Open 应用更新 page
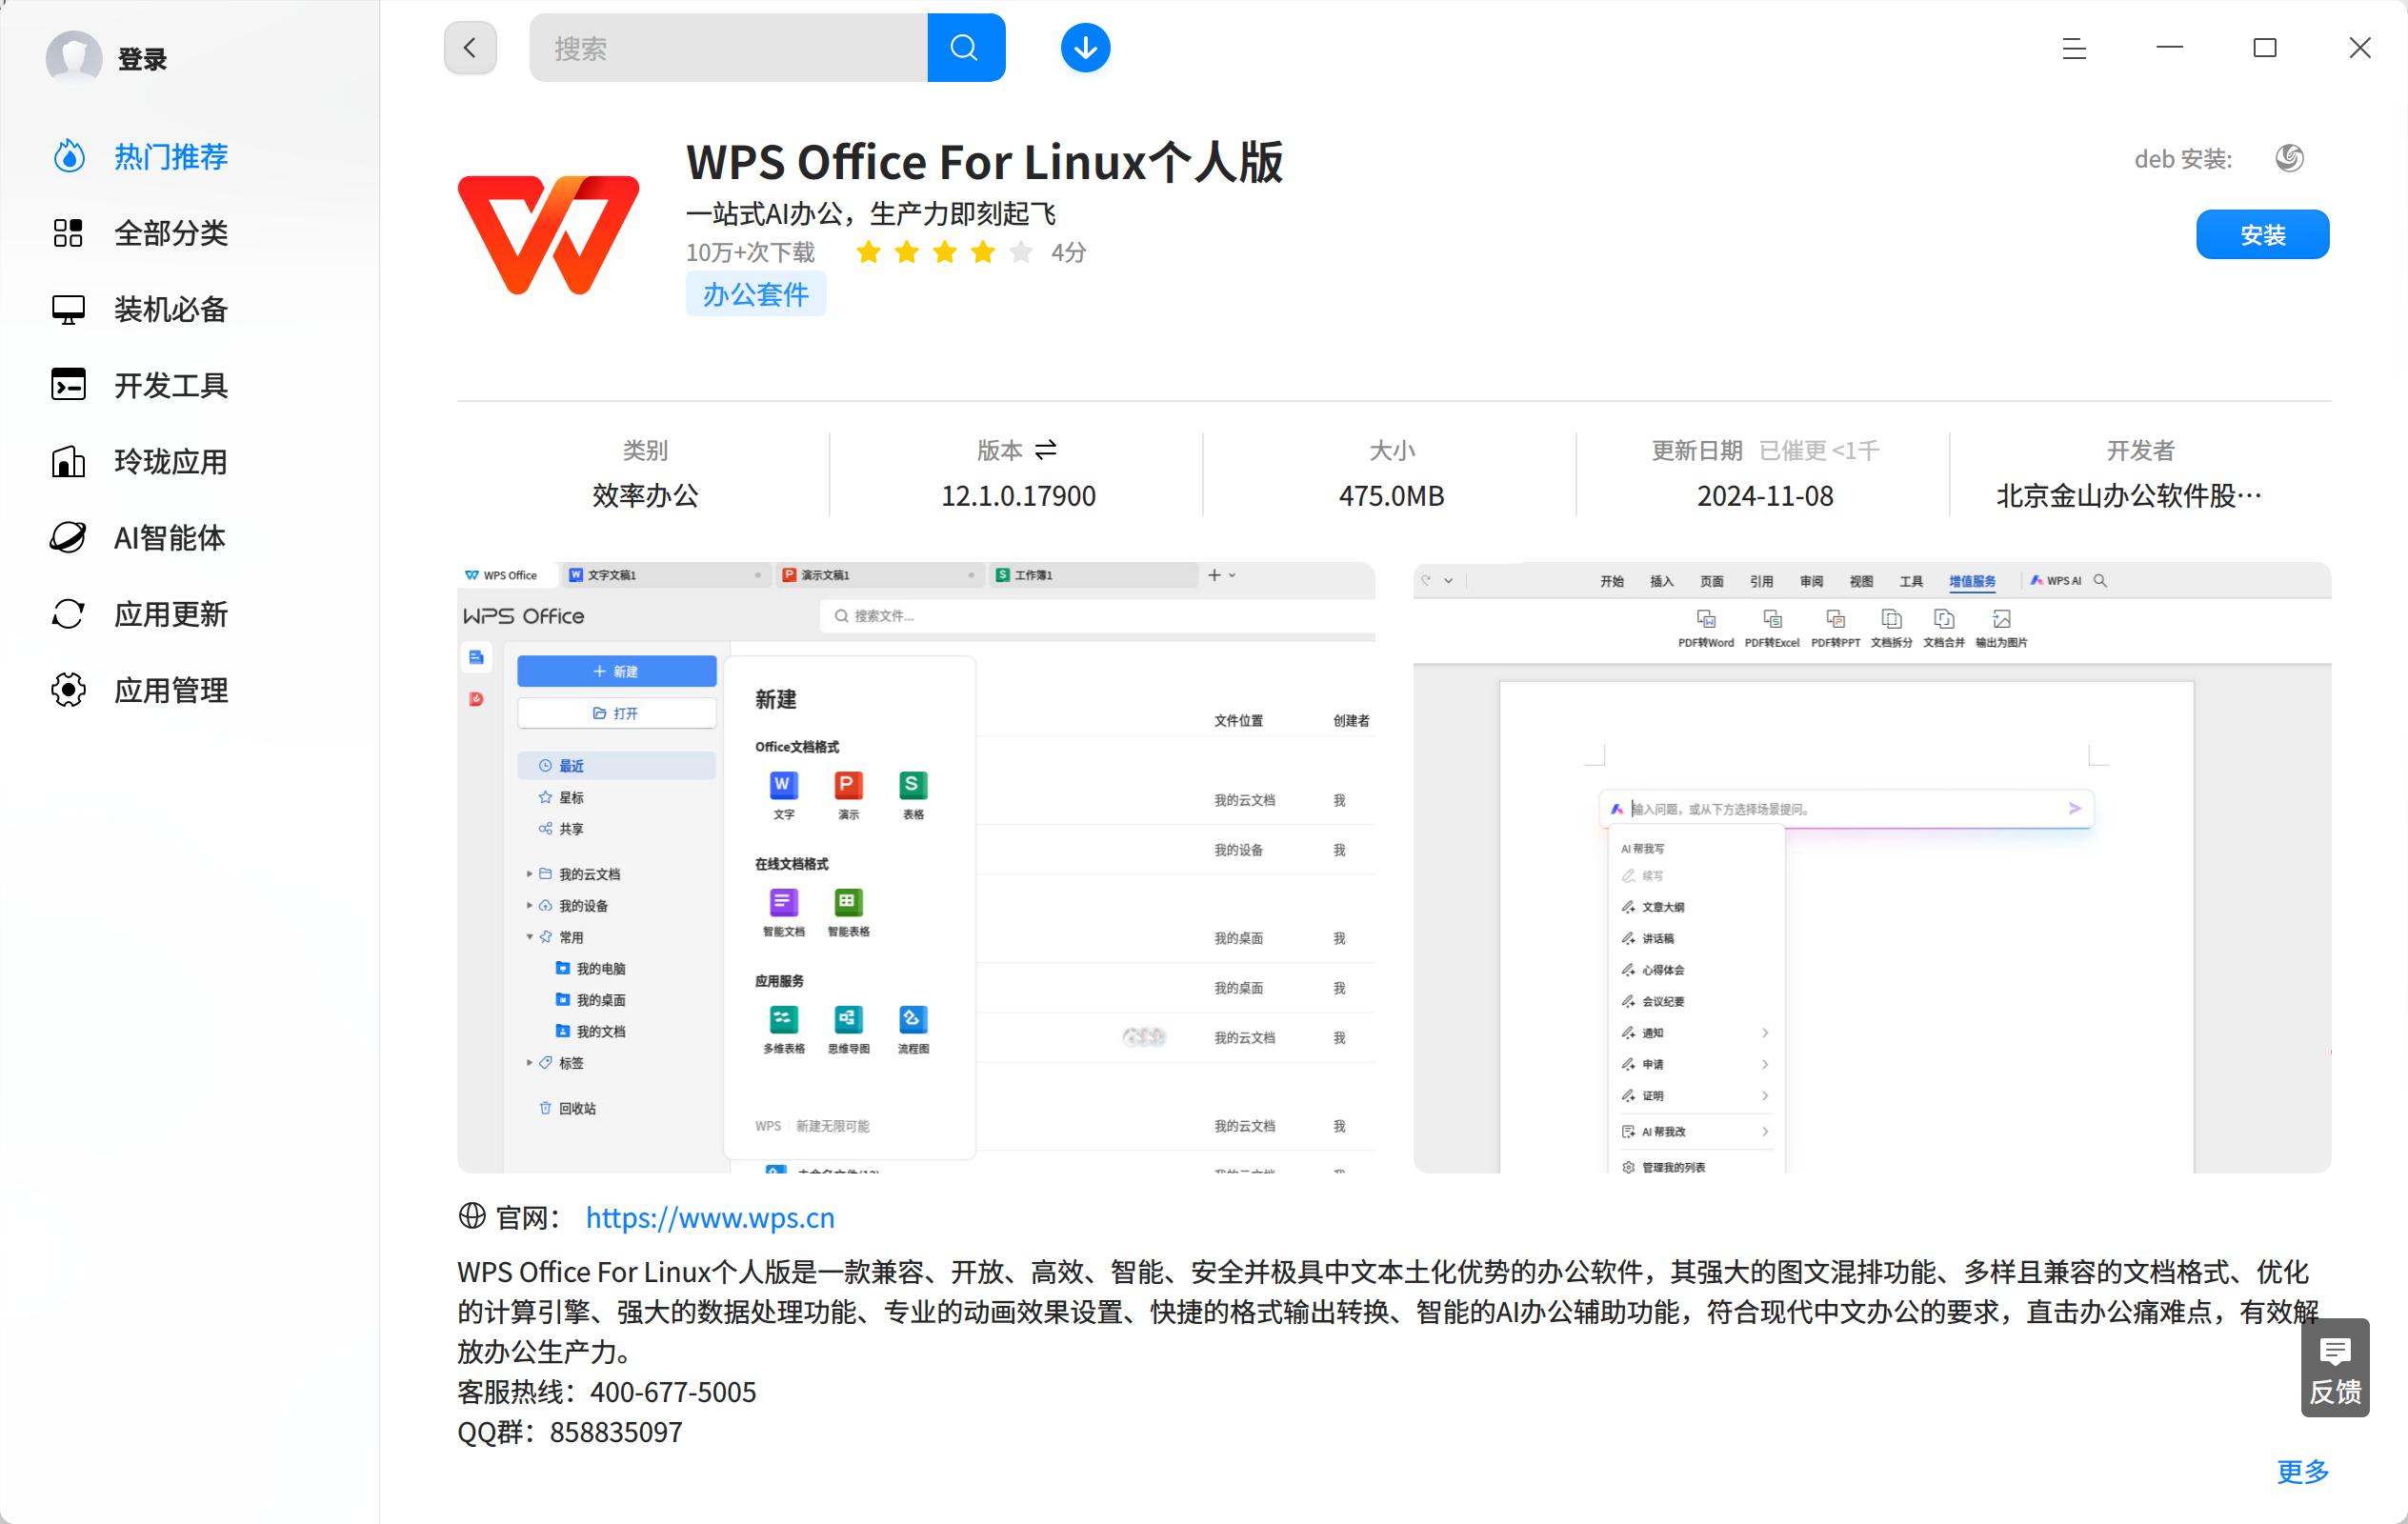 pyautogui.click(x=170, y=613)
